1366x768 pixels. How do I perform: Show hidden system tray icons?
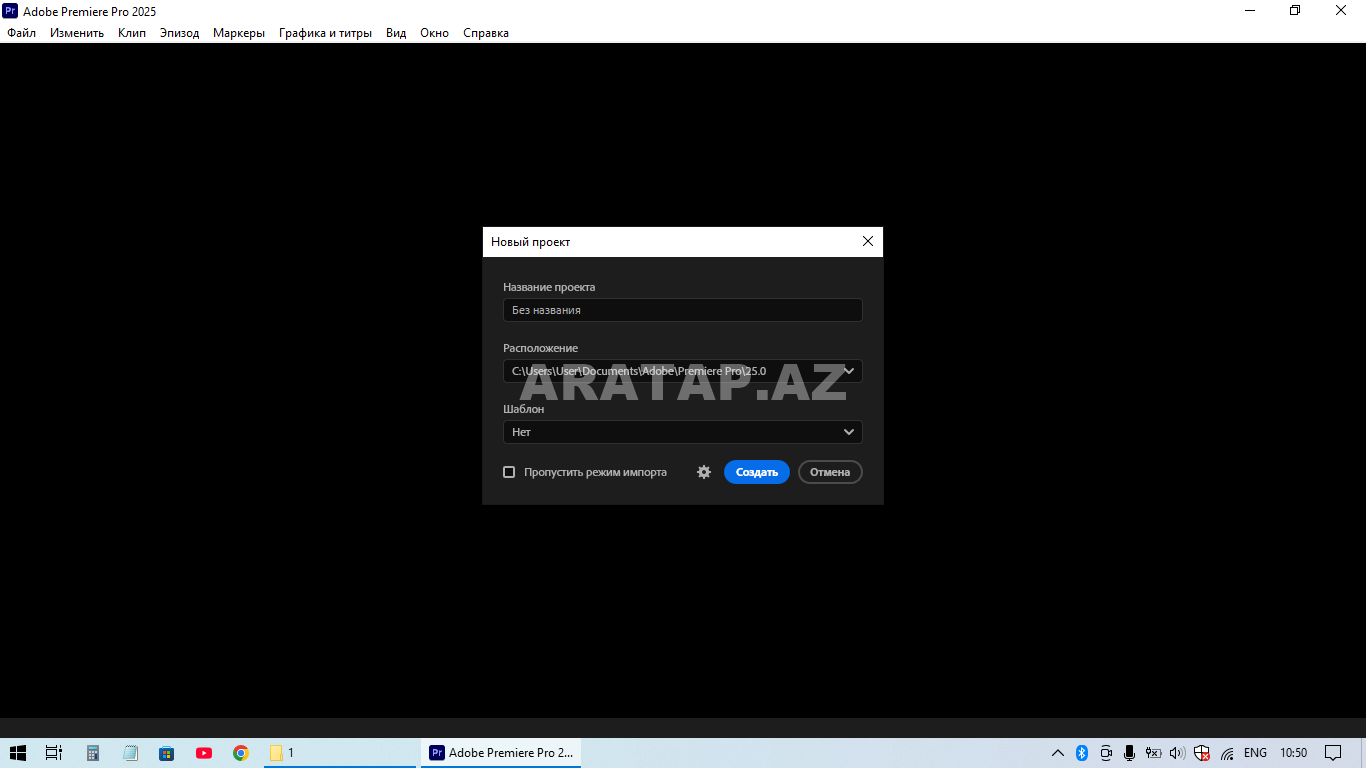(x=1058, y=753)
